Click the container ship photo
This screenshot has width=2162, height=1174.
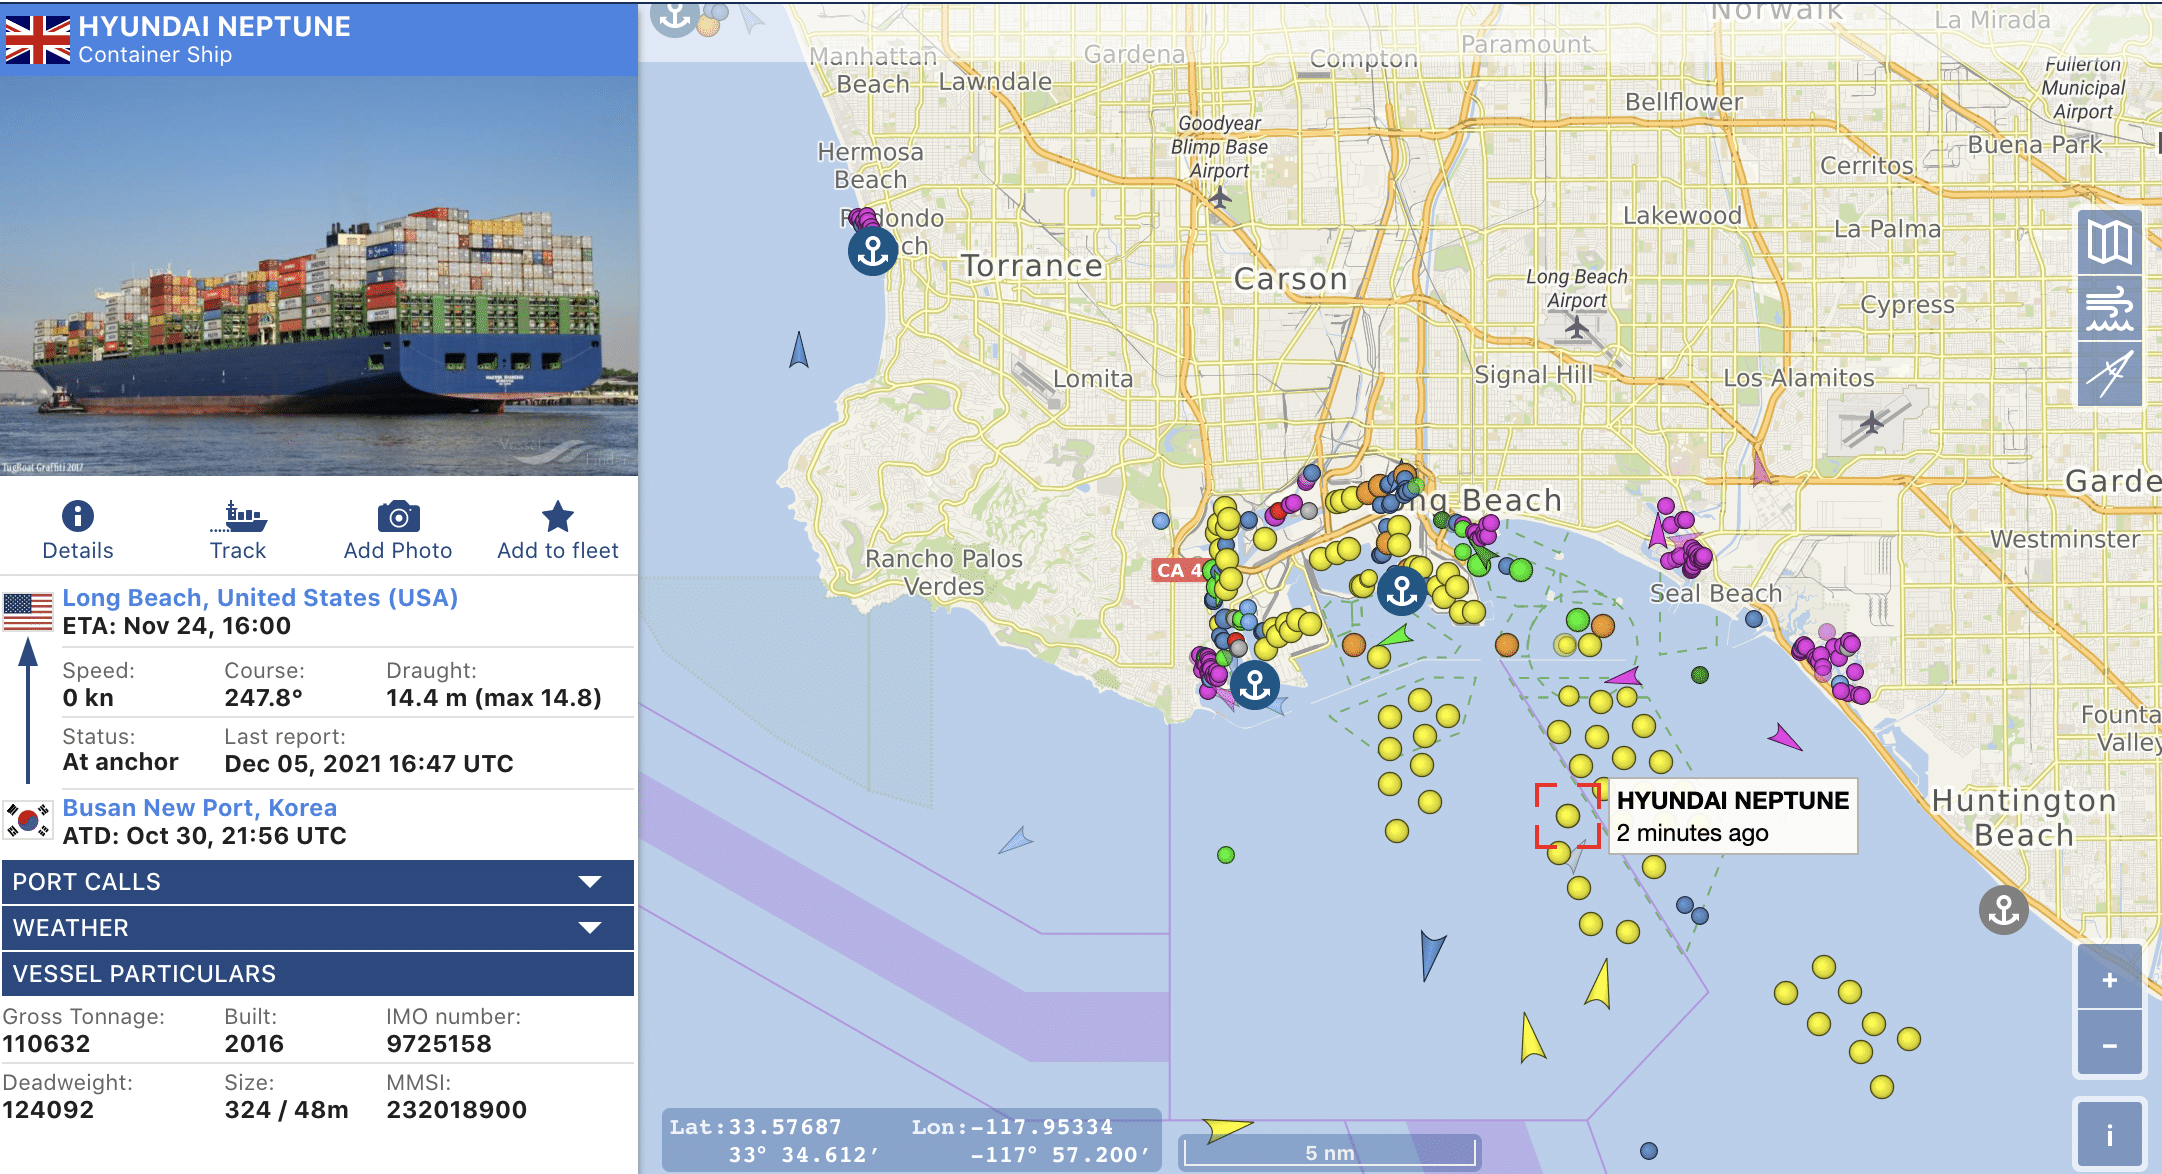(x=319, y=275)
